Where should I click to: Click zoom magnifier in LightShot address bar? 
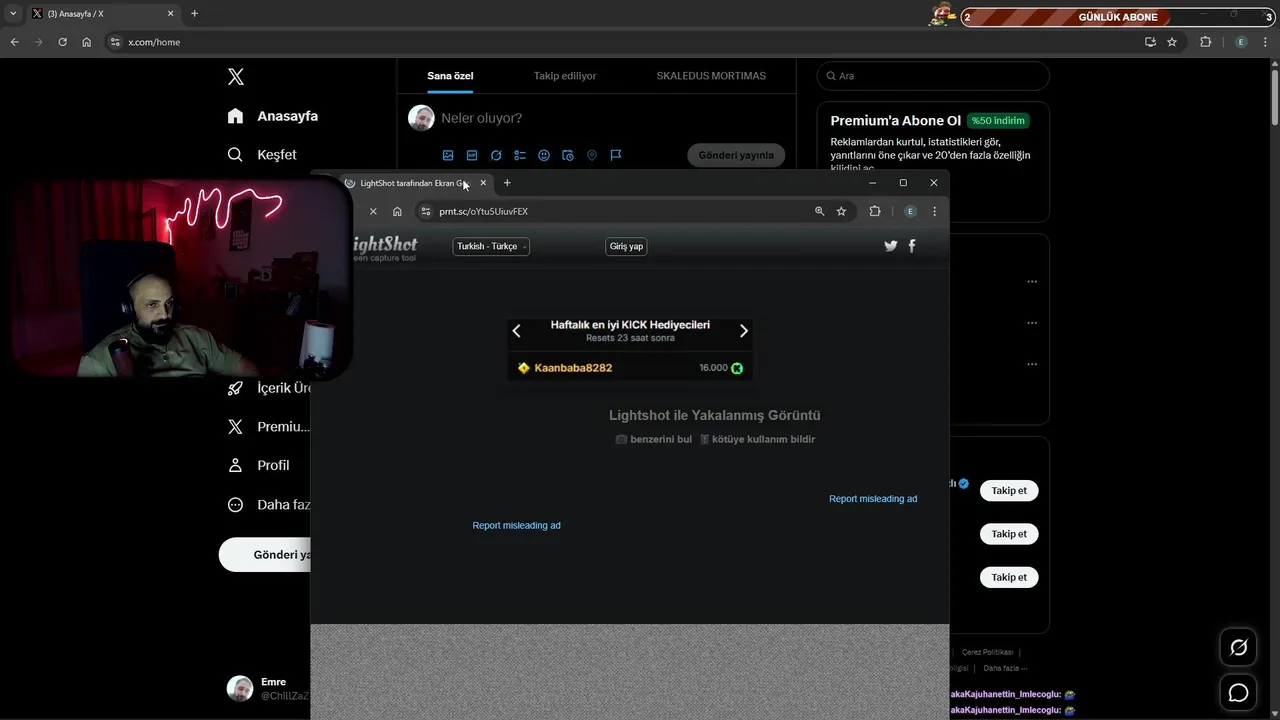click(820, 211)
